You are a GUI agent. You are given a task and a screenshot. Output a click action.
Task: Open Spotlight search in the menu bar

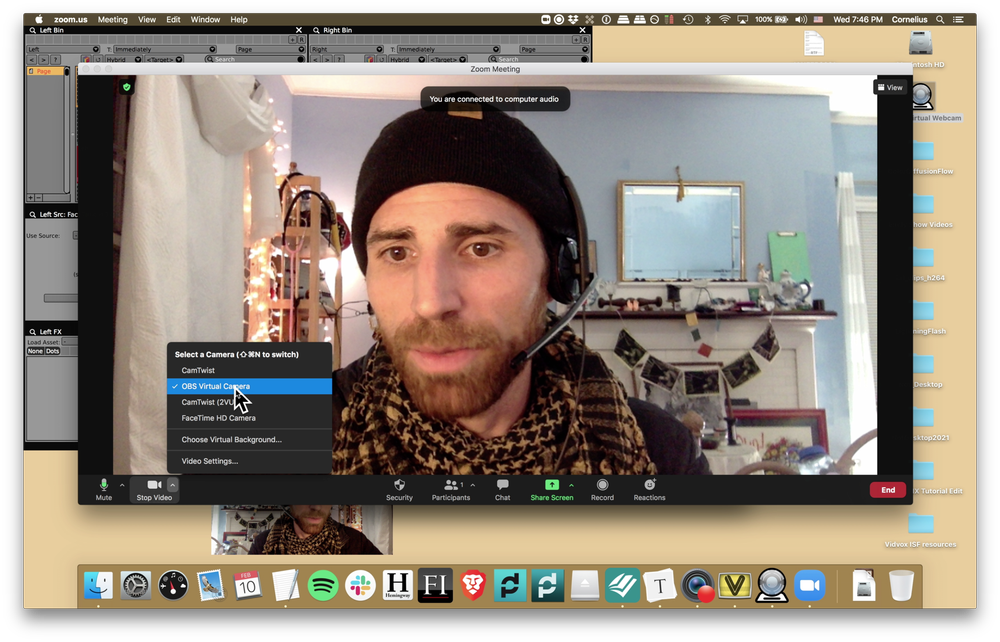pyautogui.click(x=939, y=20)
